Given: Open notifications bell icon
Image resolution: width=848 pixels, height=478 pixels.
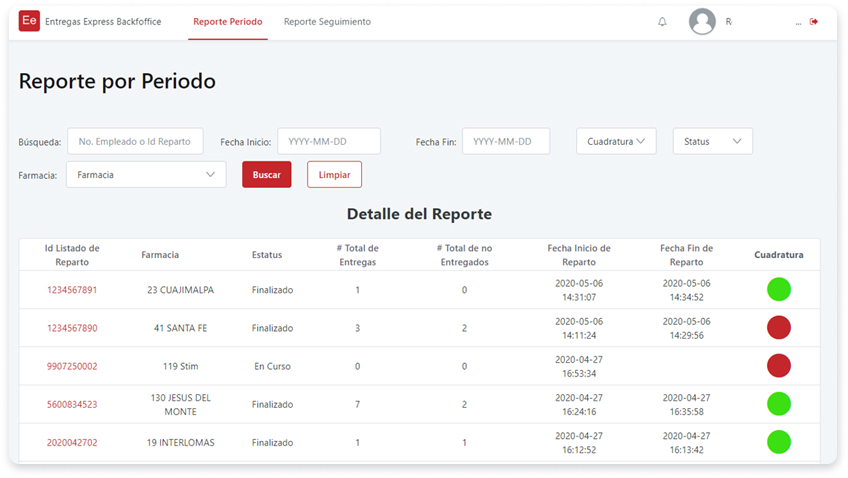Looking at the screenshot, I should 662,22.
